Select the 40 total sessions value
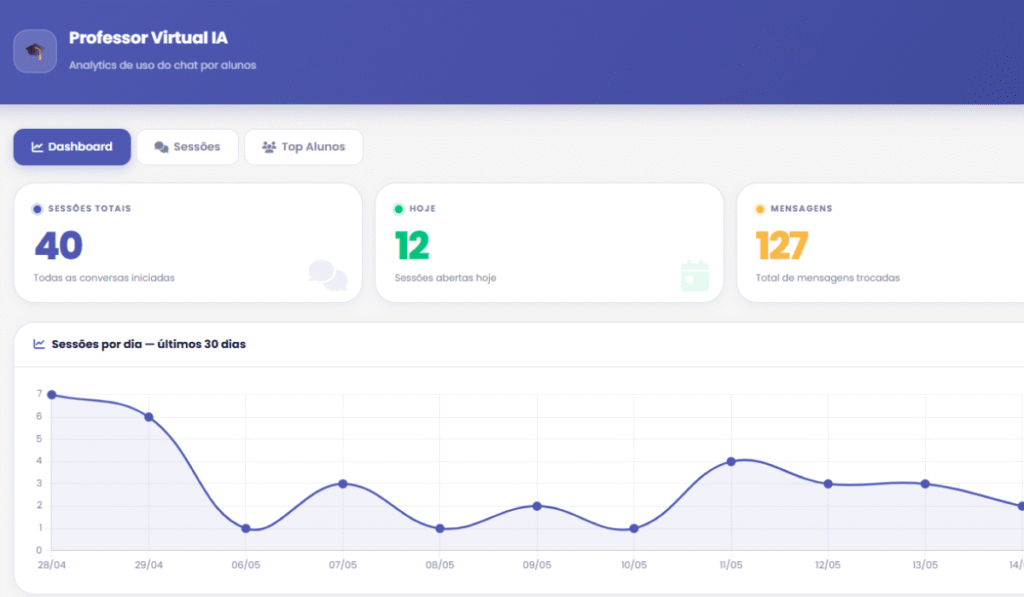The width and height of the screenshot is (1024, 597). click(59, 246)
